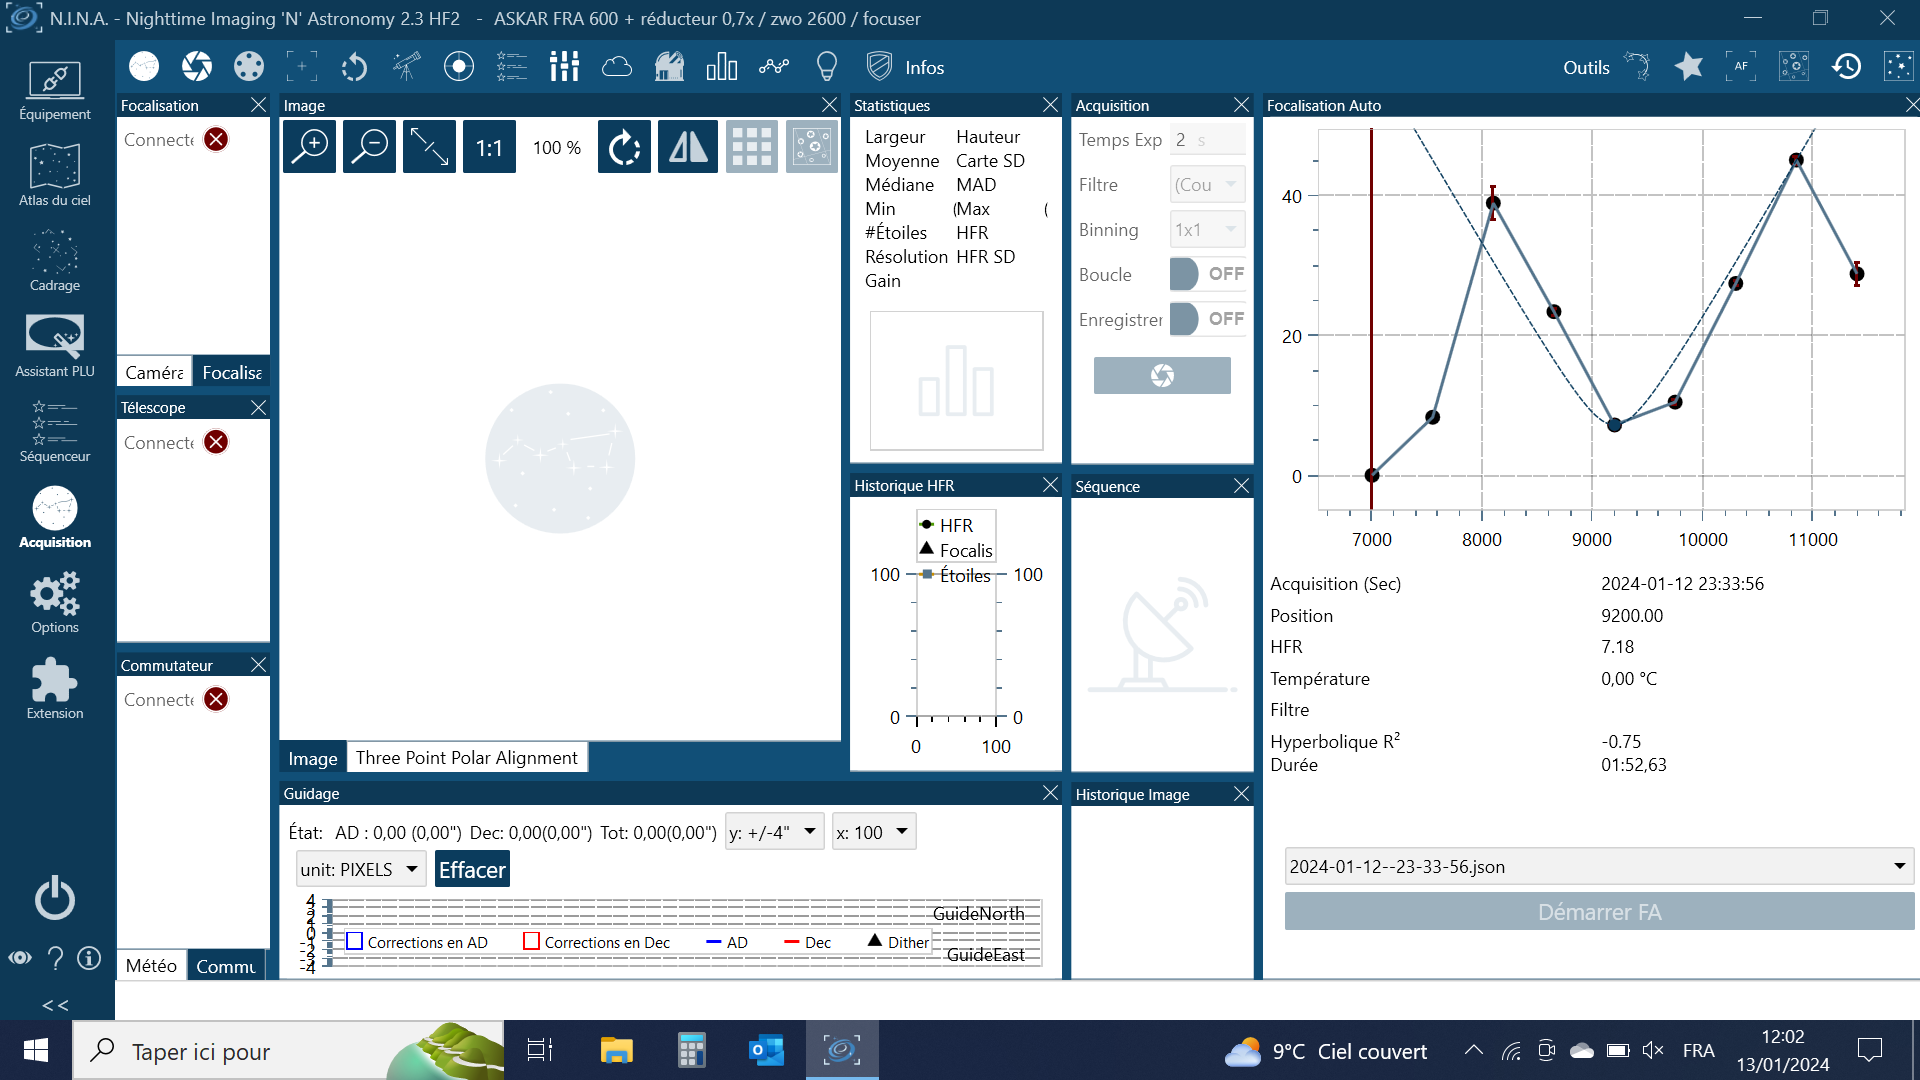Click the flip image horizontally icon

pos(687,147)
